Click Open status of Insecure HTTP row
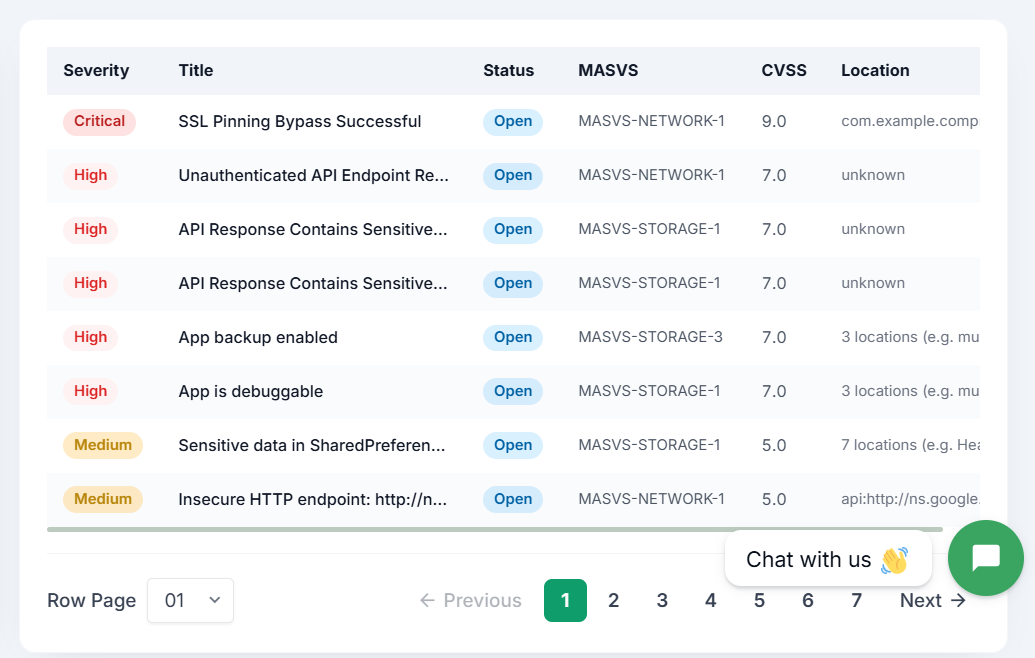 click(513, 500)
